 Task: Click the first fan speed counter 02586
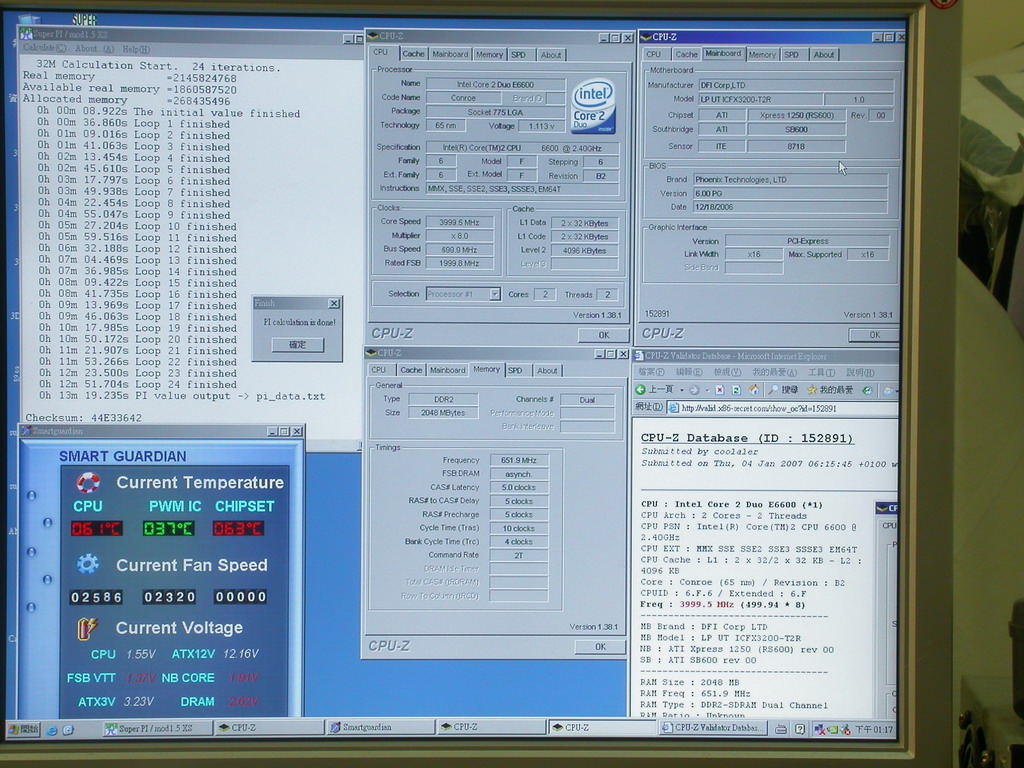tap(96, 597)
